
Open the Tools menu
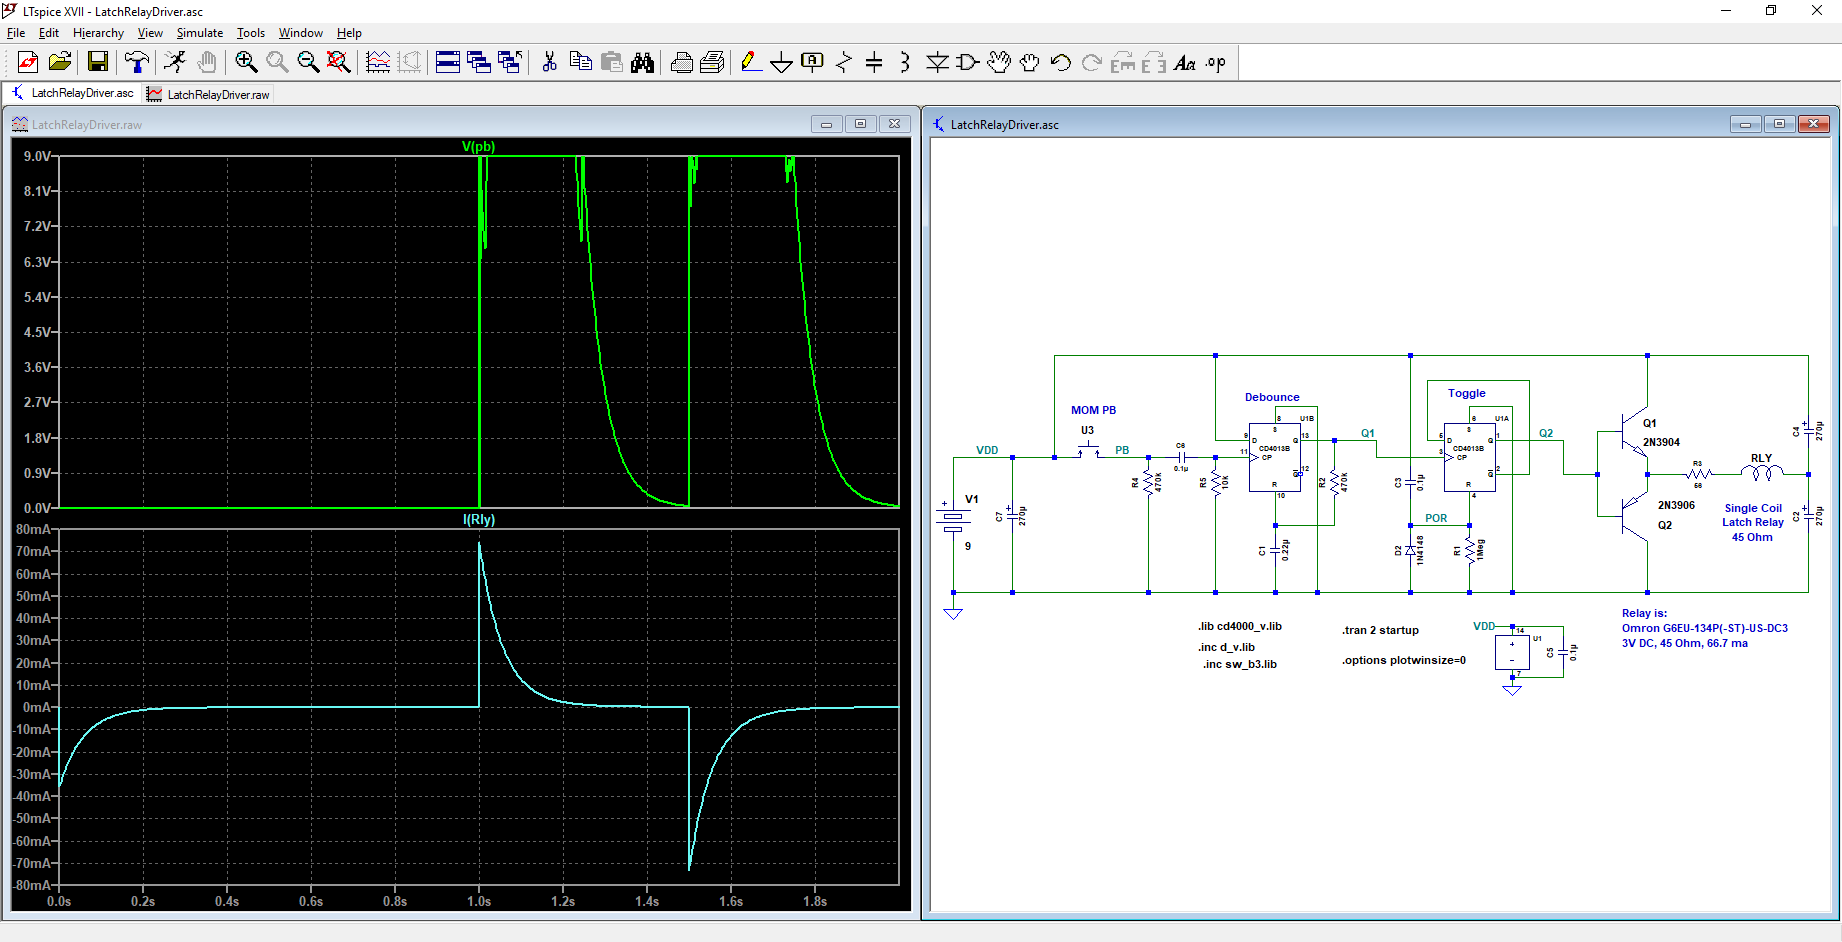click(251, 33)
